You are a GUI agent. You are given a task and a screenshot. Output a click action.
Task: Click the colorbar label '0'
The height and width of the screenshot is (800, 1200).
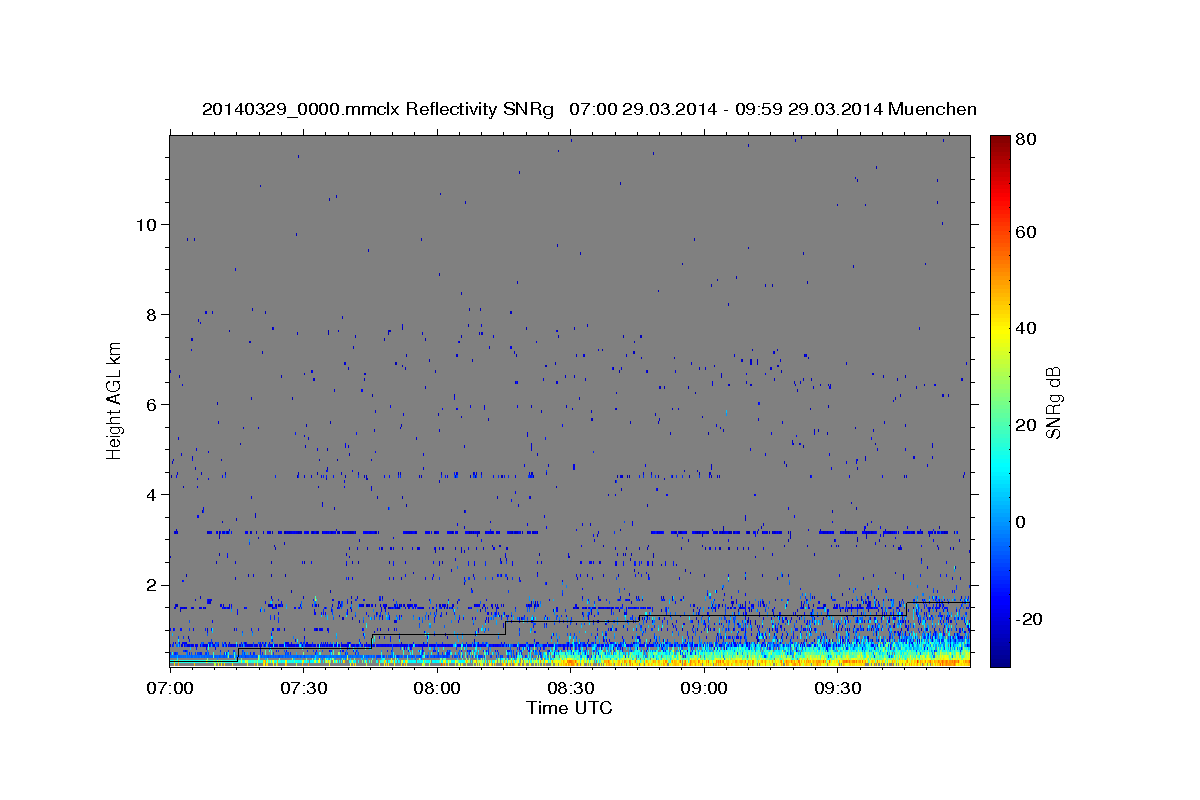[x=1020, y=522]
